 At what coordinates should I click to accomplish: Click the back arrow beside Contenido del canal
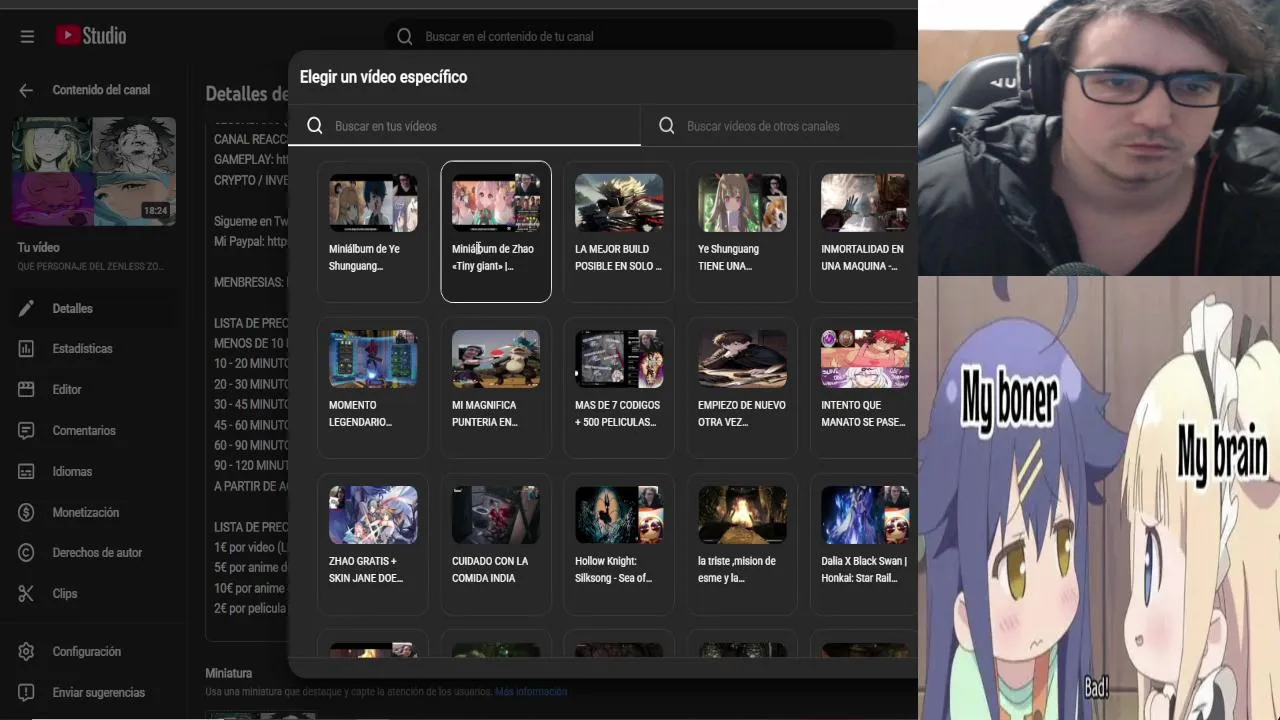pyautogui.click(x=26, y=90)
